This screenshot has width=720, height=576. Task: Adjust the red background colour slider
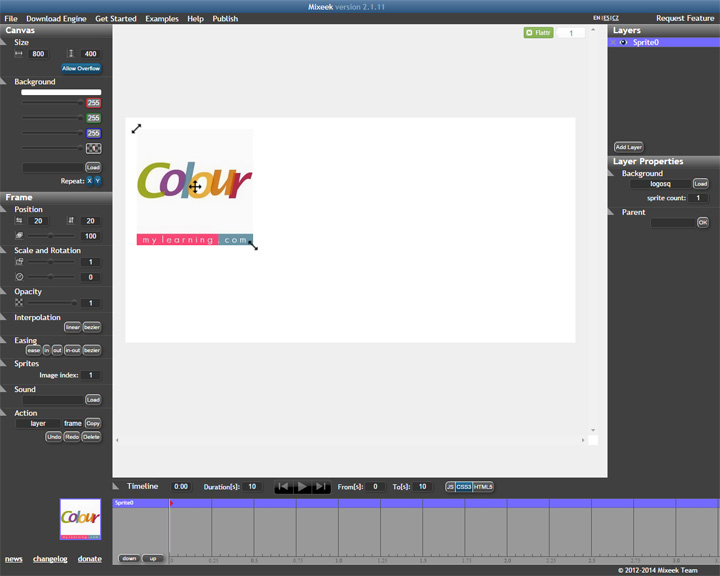(x=52, y=102)
